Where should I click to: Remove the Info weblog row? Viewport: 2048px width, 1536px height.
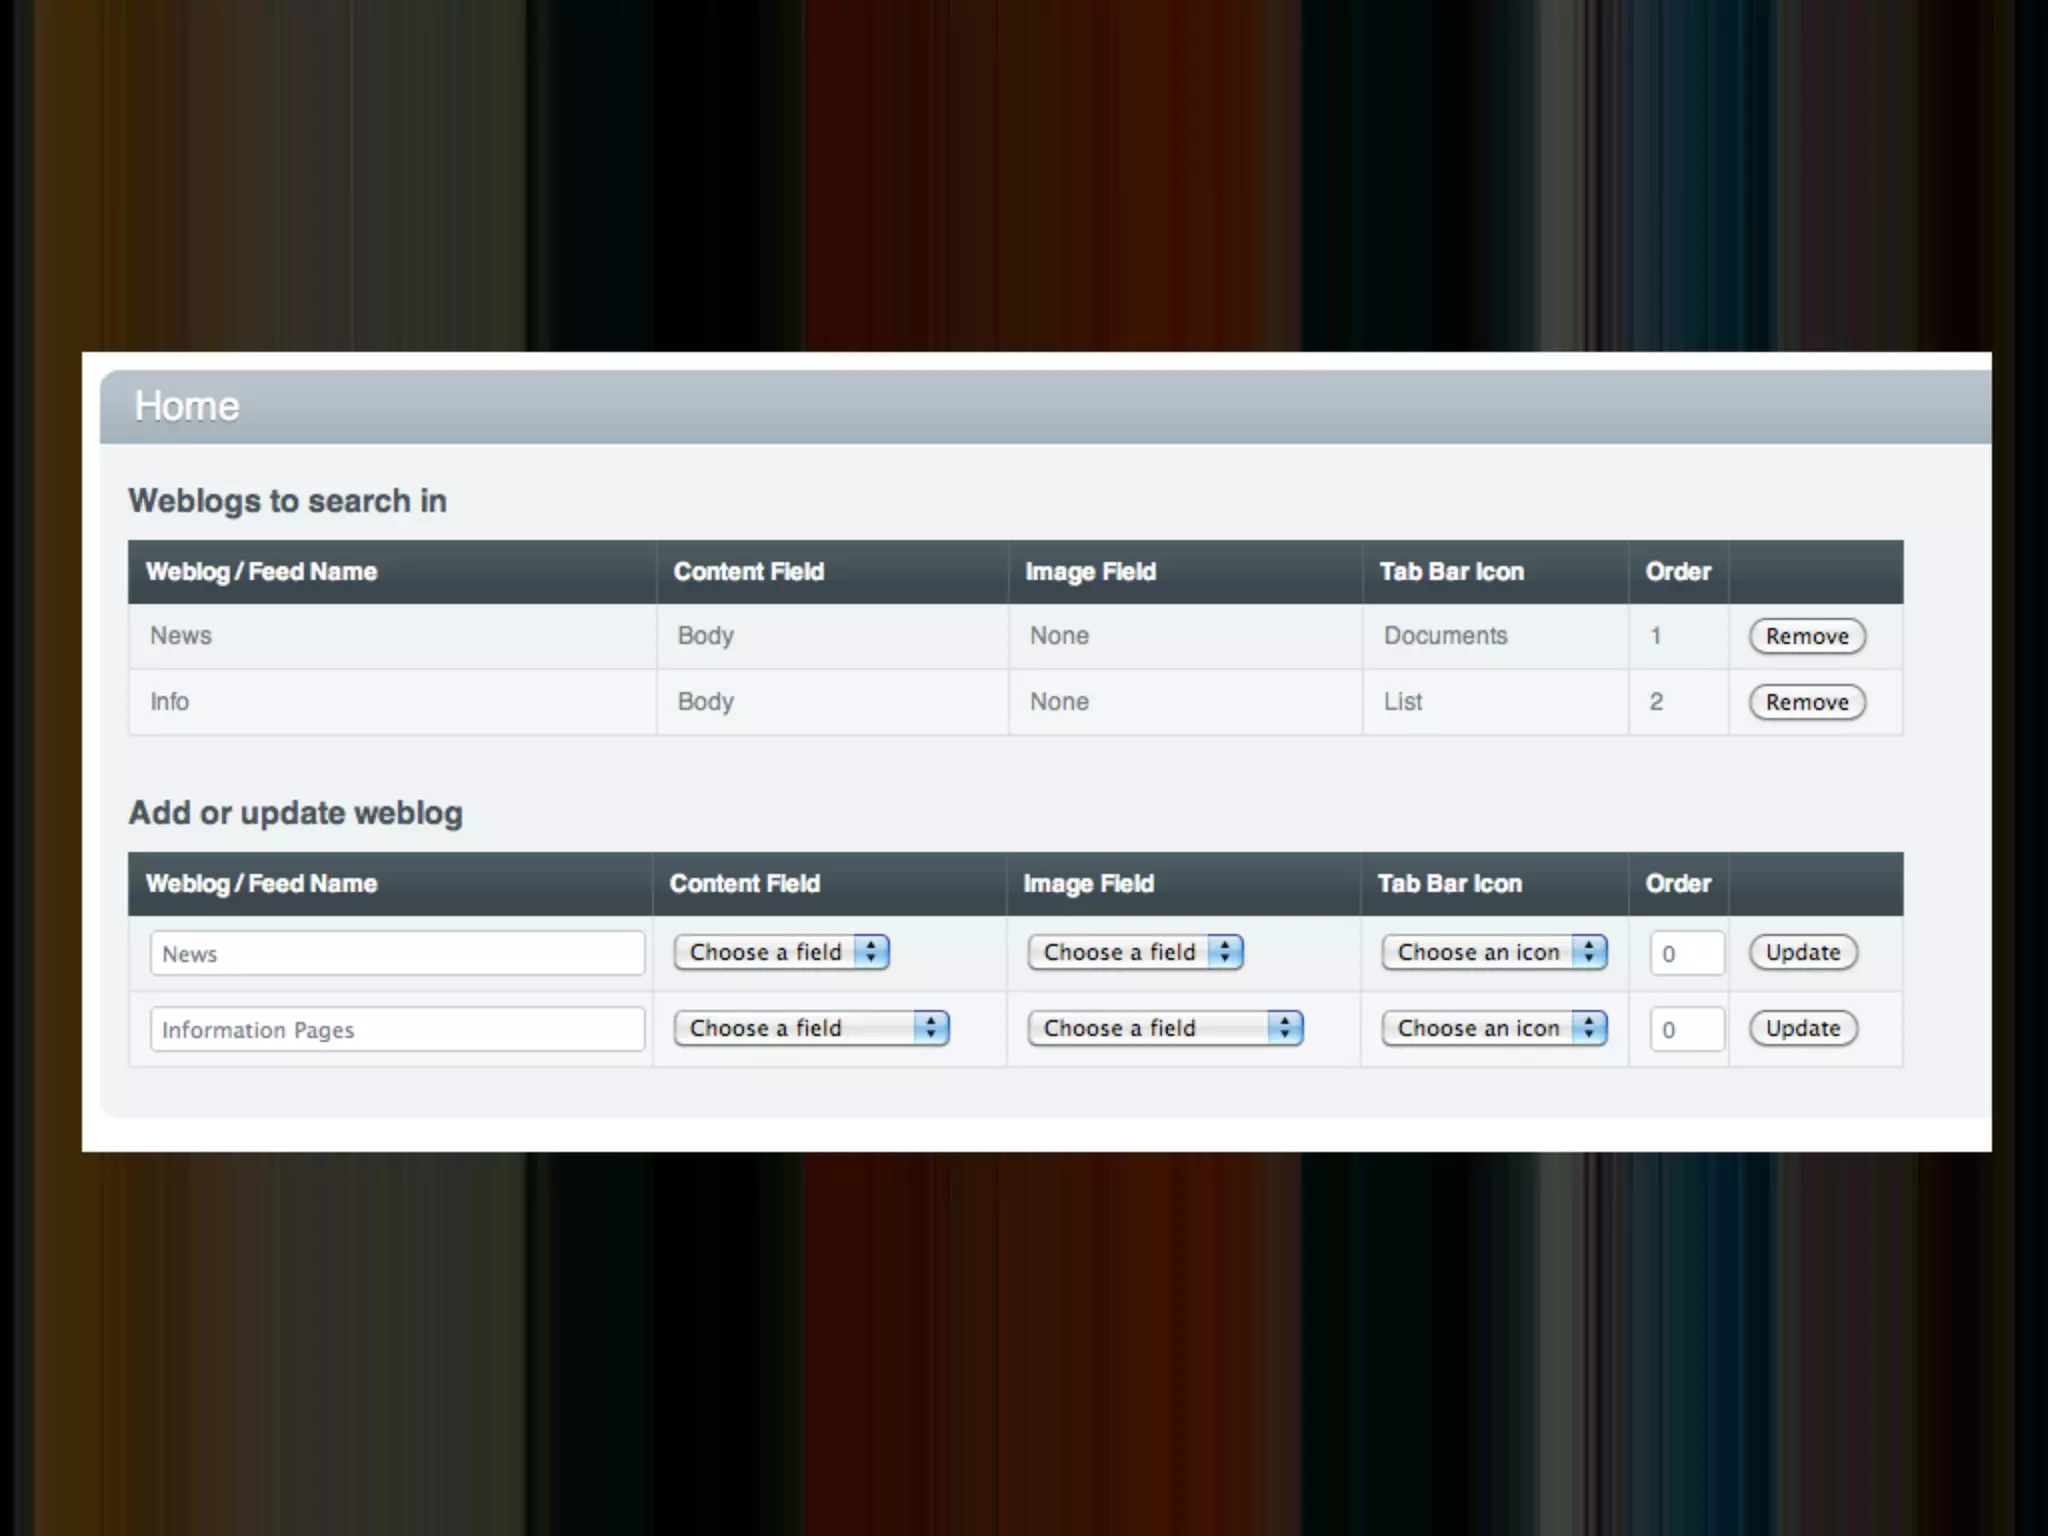point(1806,702)
